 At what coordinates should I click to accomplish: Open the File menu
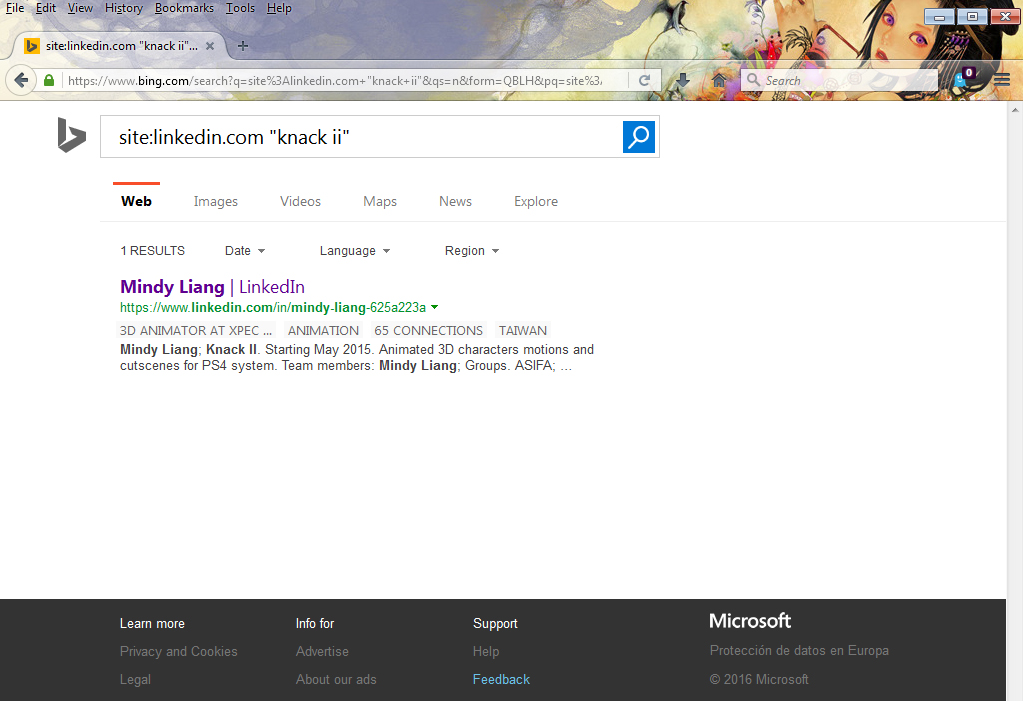[15, 8]
